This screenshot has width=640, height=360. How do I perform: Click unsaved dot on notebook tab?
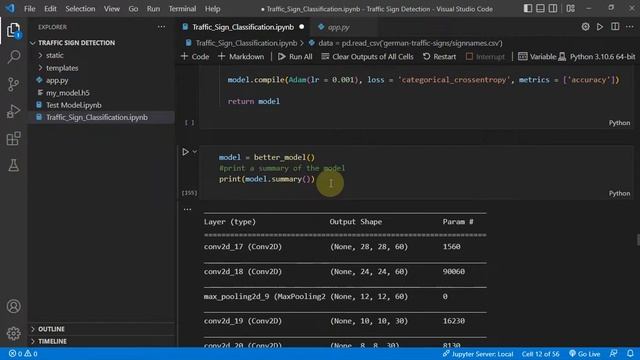tap(302, 27)
